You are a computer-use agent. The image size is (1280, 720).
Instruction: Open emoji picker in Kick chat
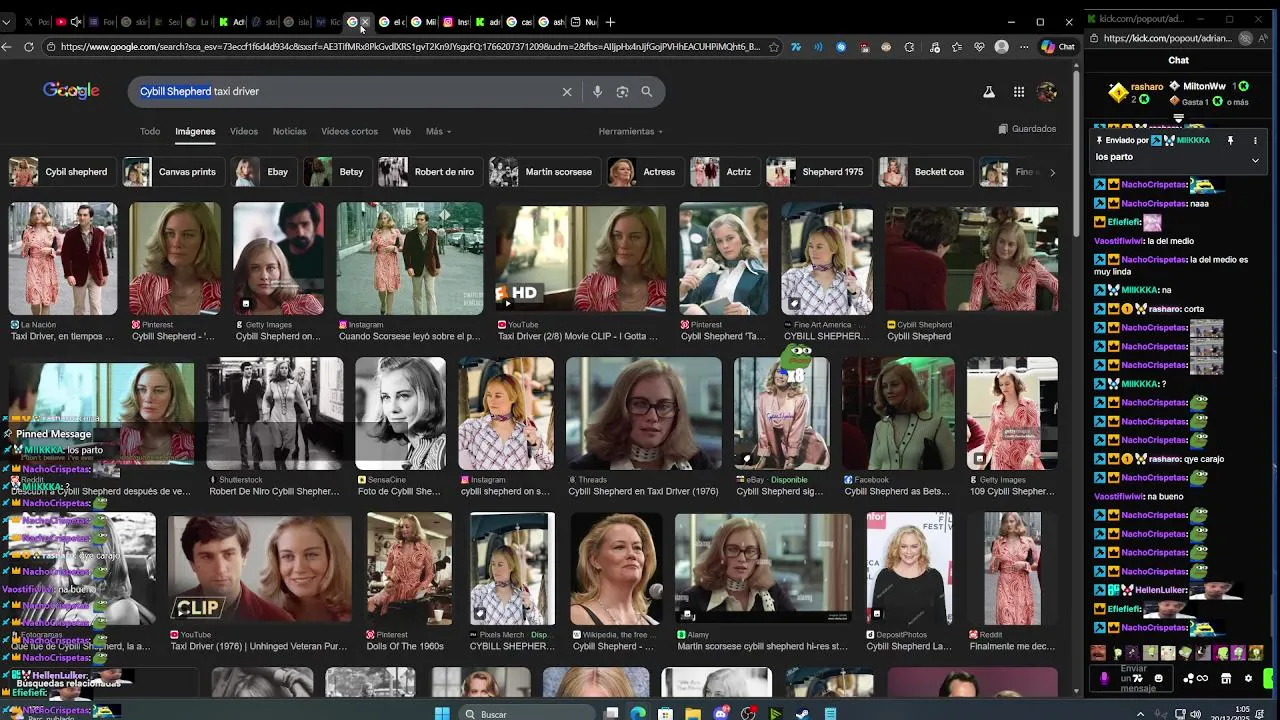1159,678
